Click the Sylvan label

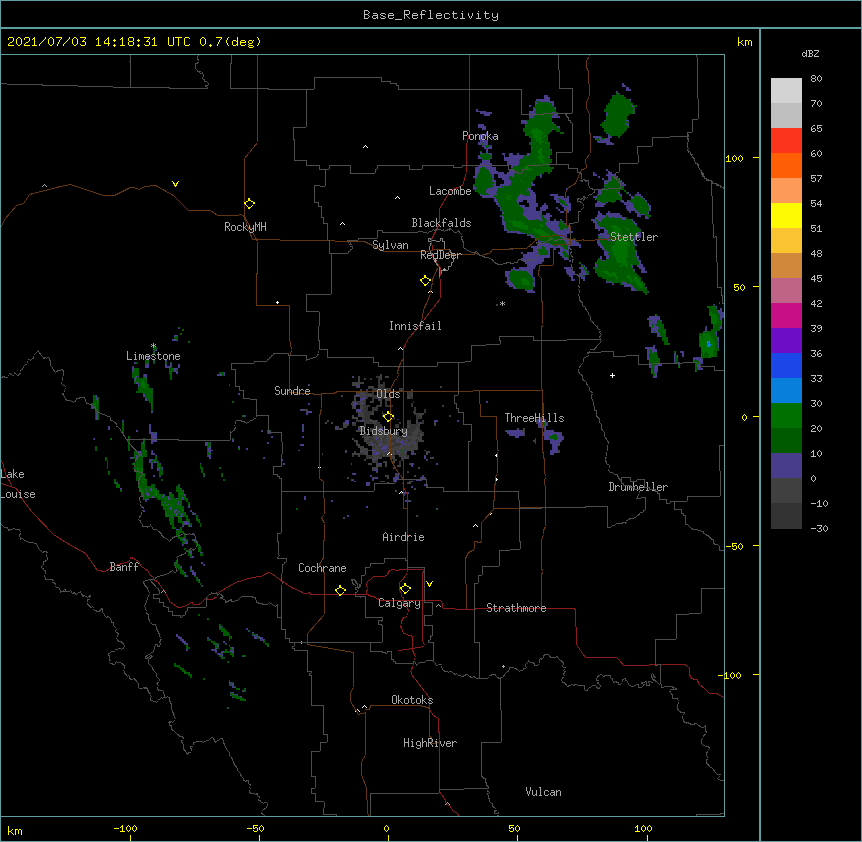click(390, 245)
